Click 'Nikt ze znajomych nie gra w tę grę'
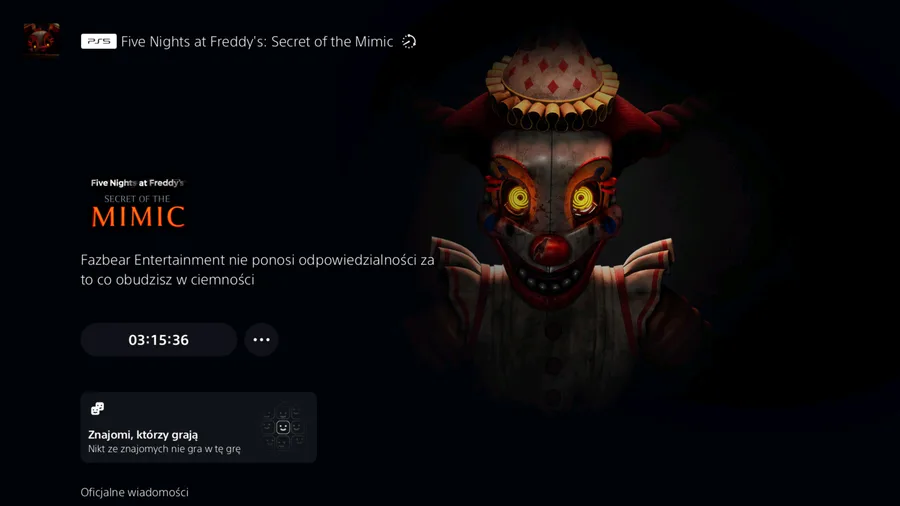Screen dimensions: 900x506 point(164,449)
